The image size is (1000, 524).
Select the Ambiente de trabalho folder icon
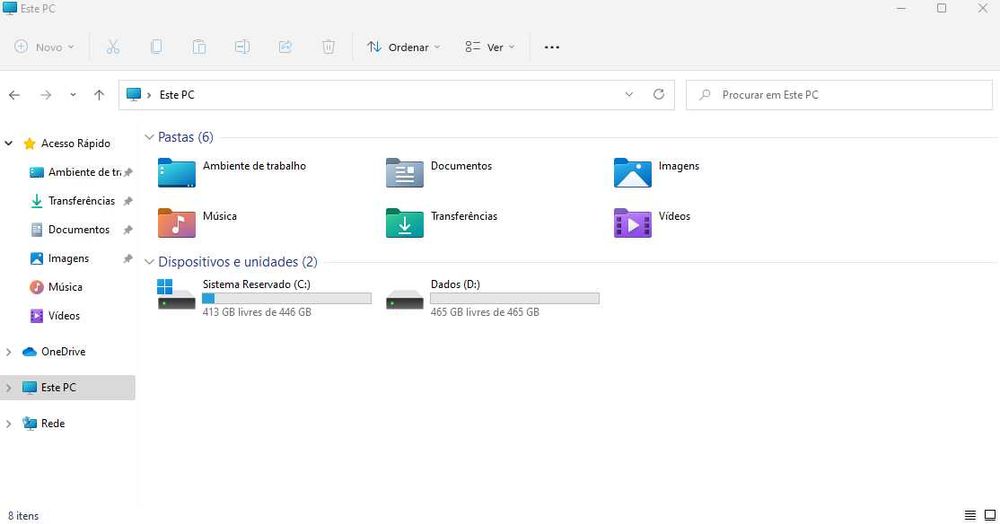point(177,172)
